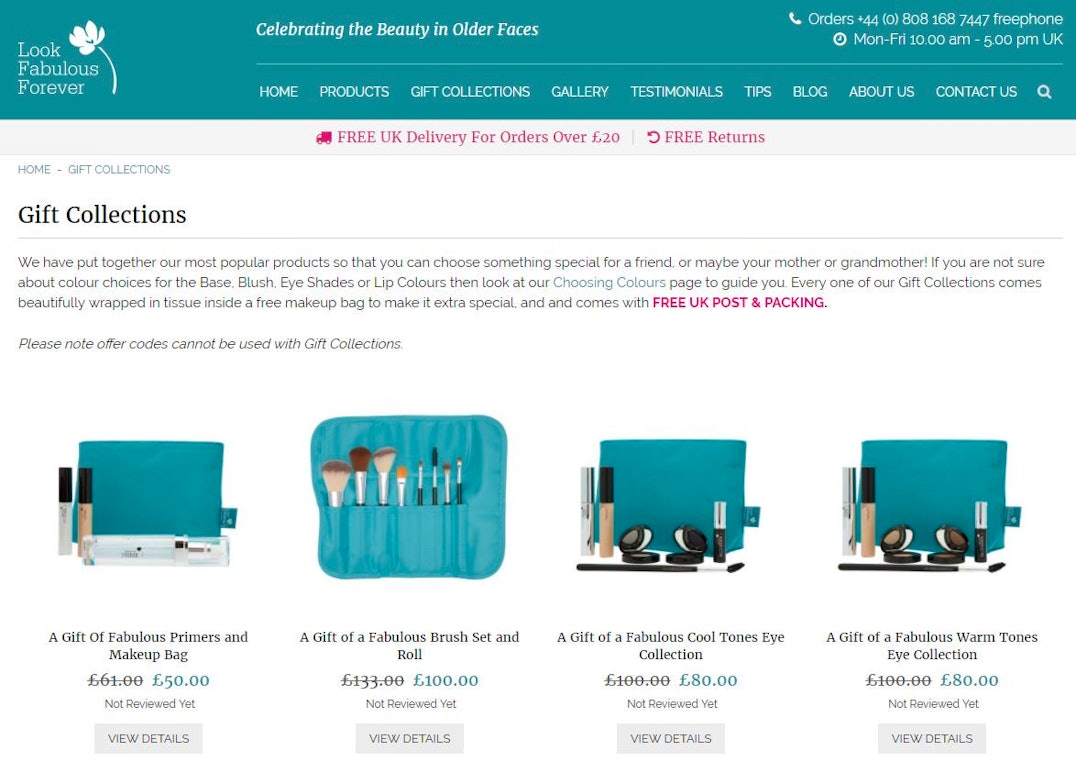View details for the Primers and Makeup Bag
The image size is (1076, 772).
point(148,738)
